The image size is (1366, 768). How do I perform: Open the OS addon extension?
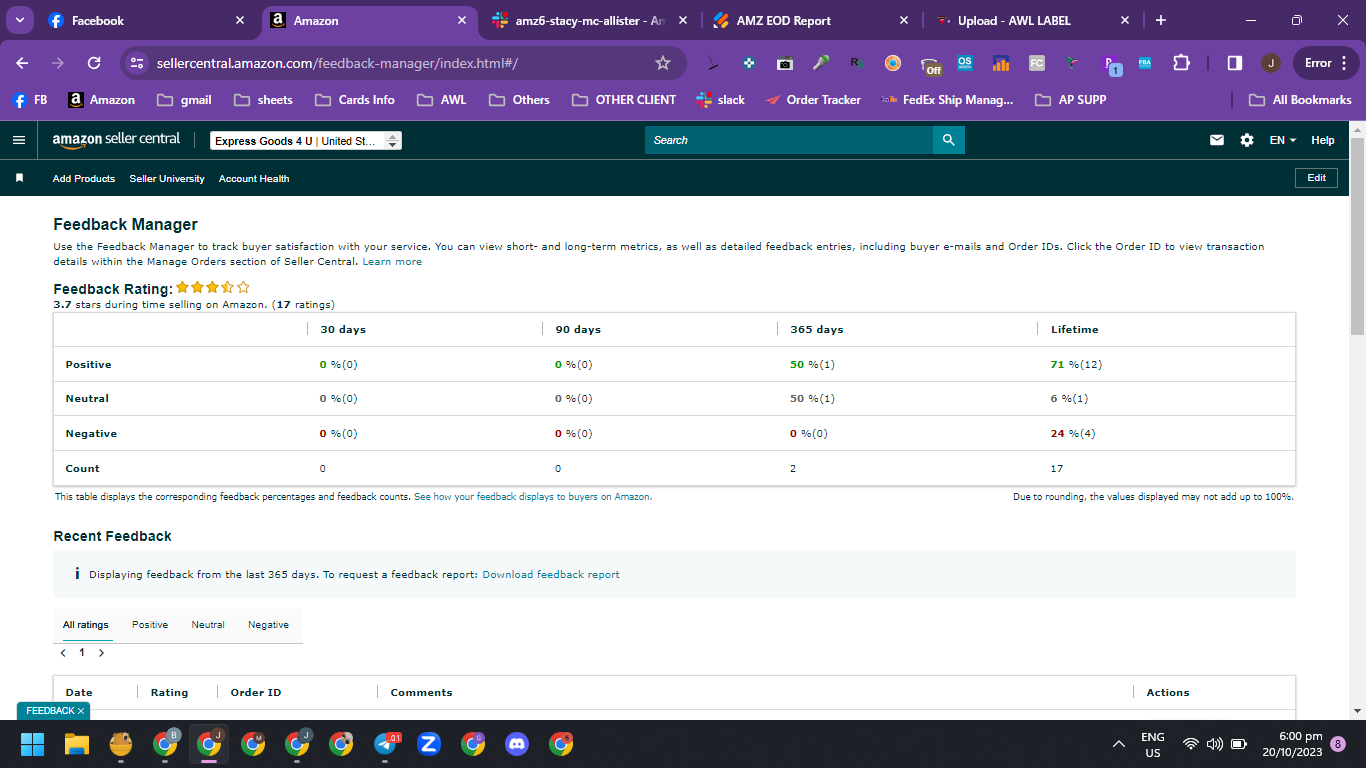pyautogui.click(x=965, y=63)
